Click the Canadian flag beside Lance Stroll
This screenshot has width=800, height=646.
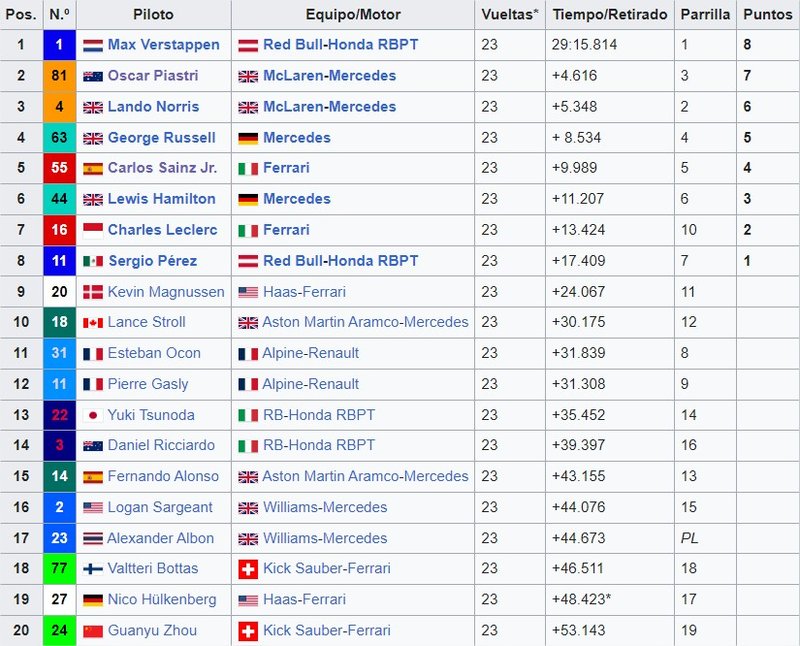pyautogui.click(x=93, y=323)
